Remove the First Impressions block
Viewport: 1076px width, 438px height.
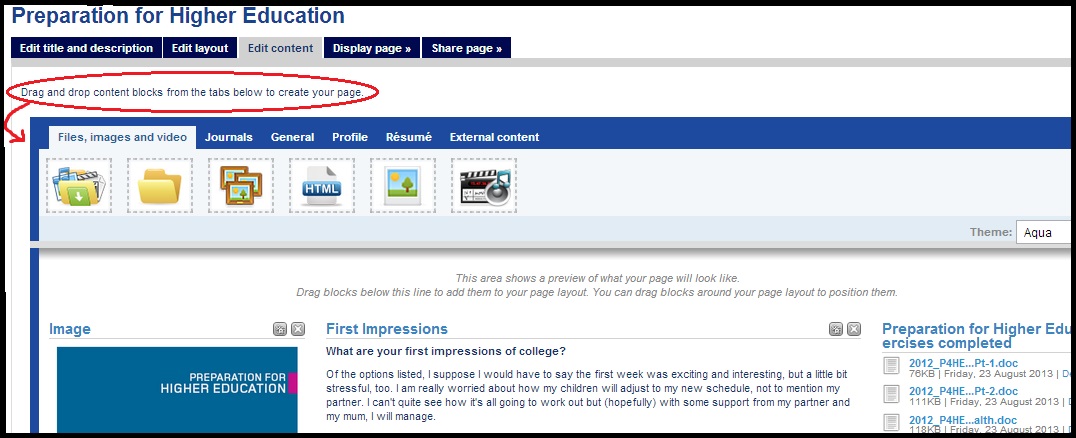pos(854,330)
